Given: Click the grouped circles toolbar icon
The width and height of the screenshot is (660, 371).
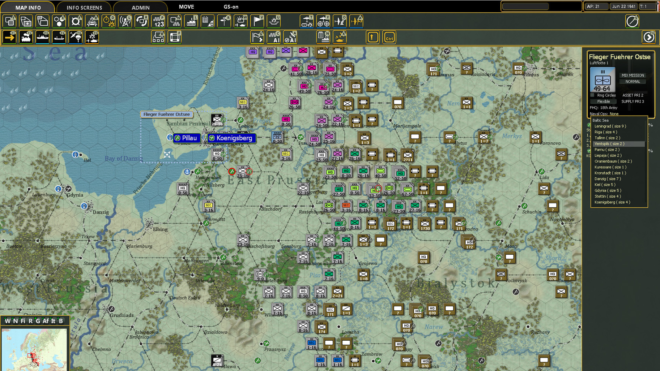Looking at the screenshot, I should (x=59, y=21).
